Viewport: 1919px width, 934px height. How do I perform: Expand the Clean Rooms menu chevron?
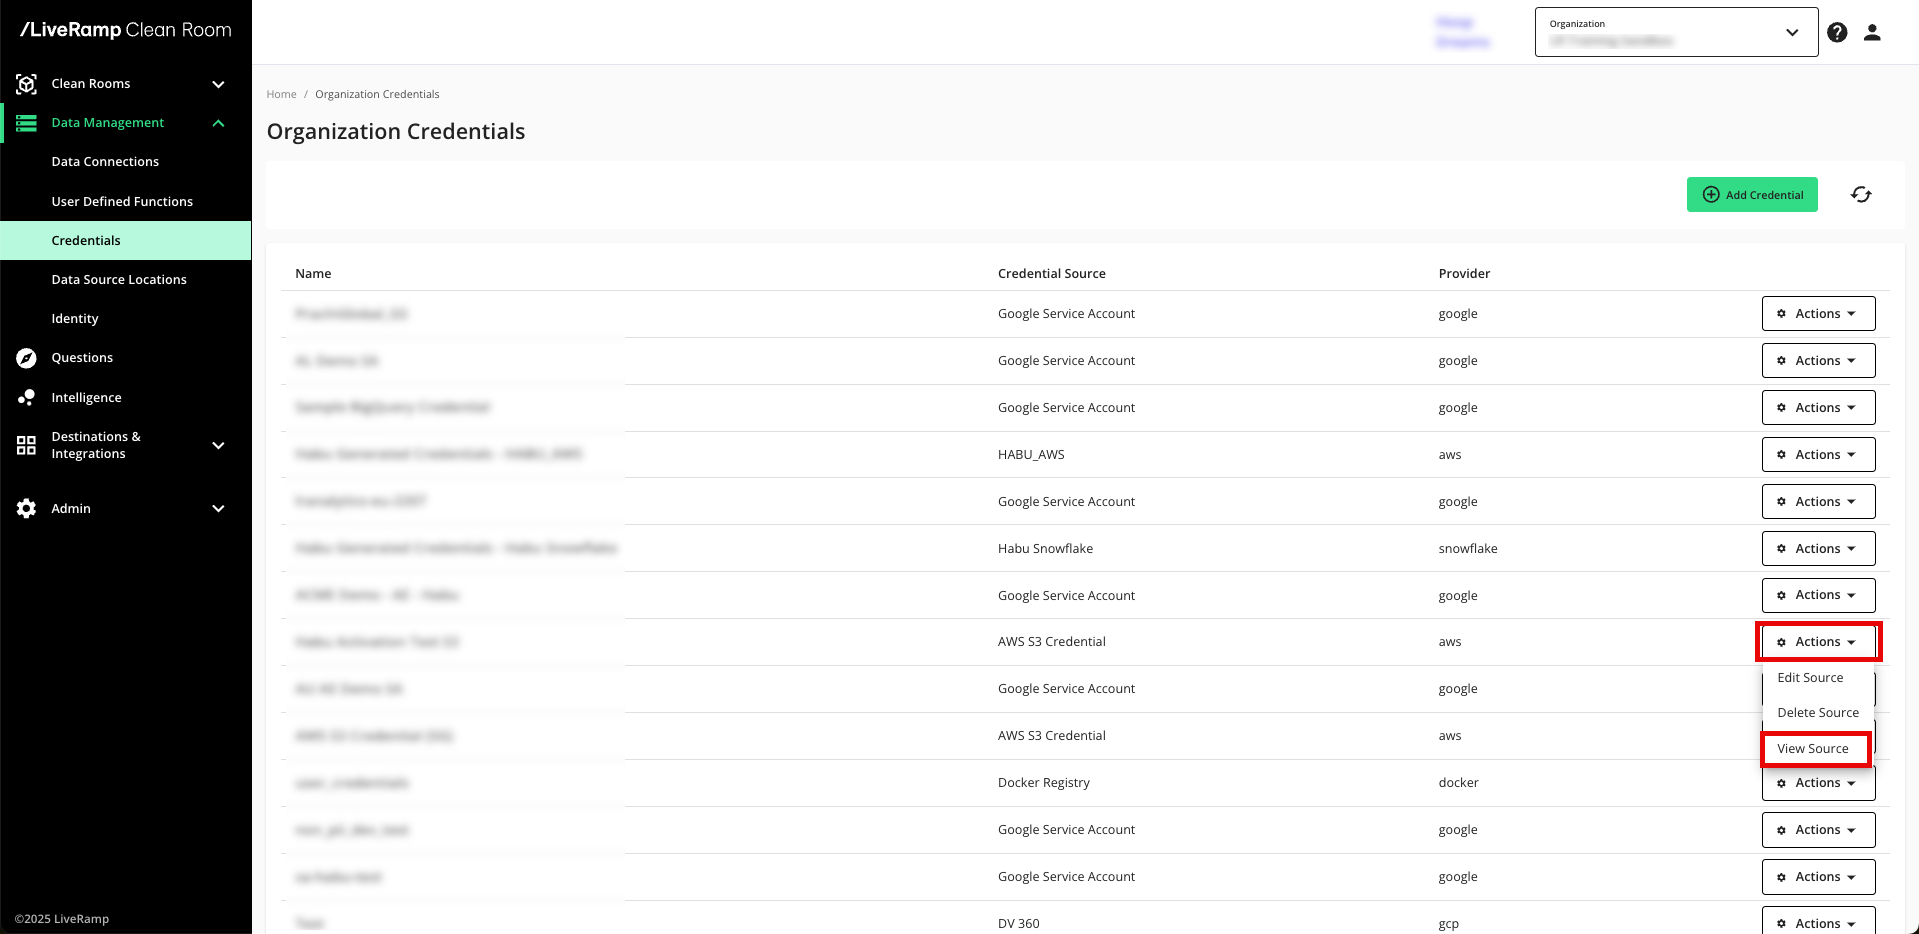pyautogui.click(x=218, y=84)
